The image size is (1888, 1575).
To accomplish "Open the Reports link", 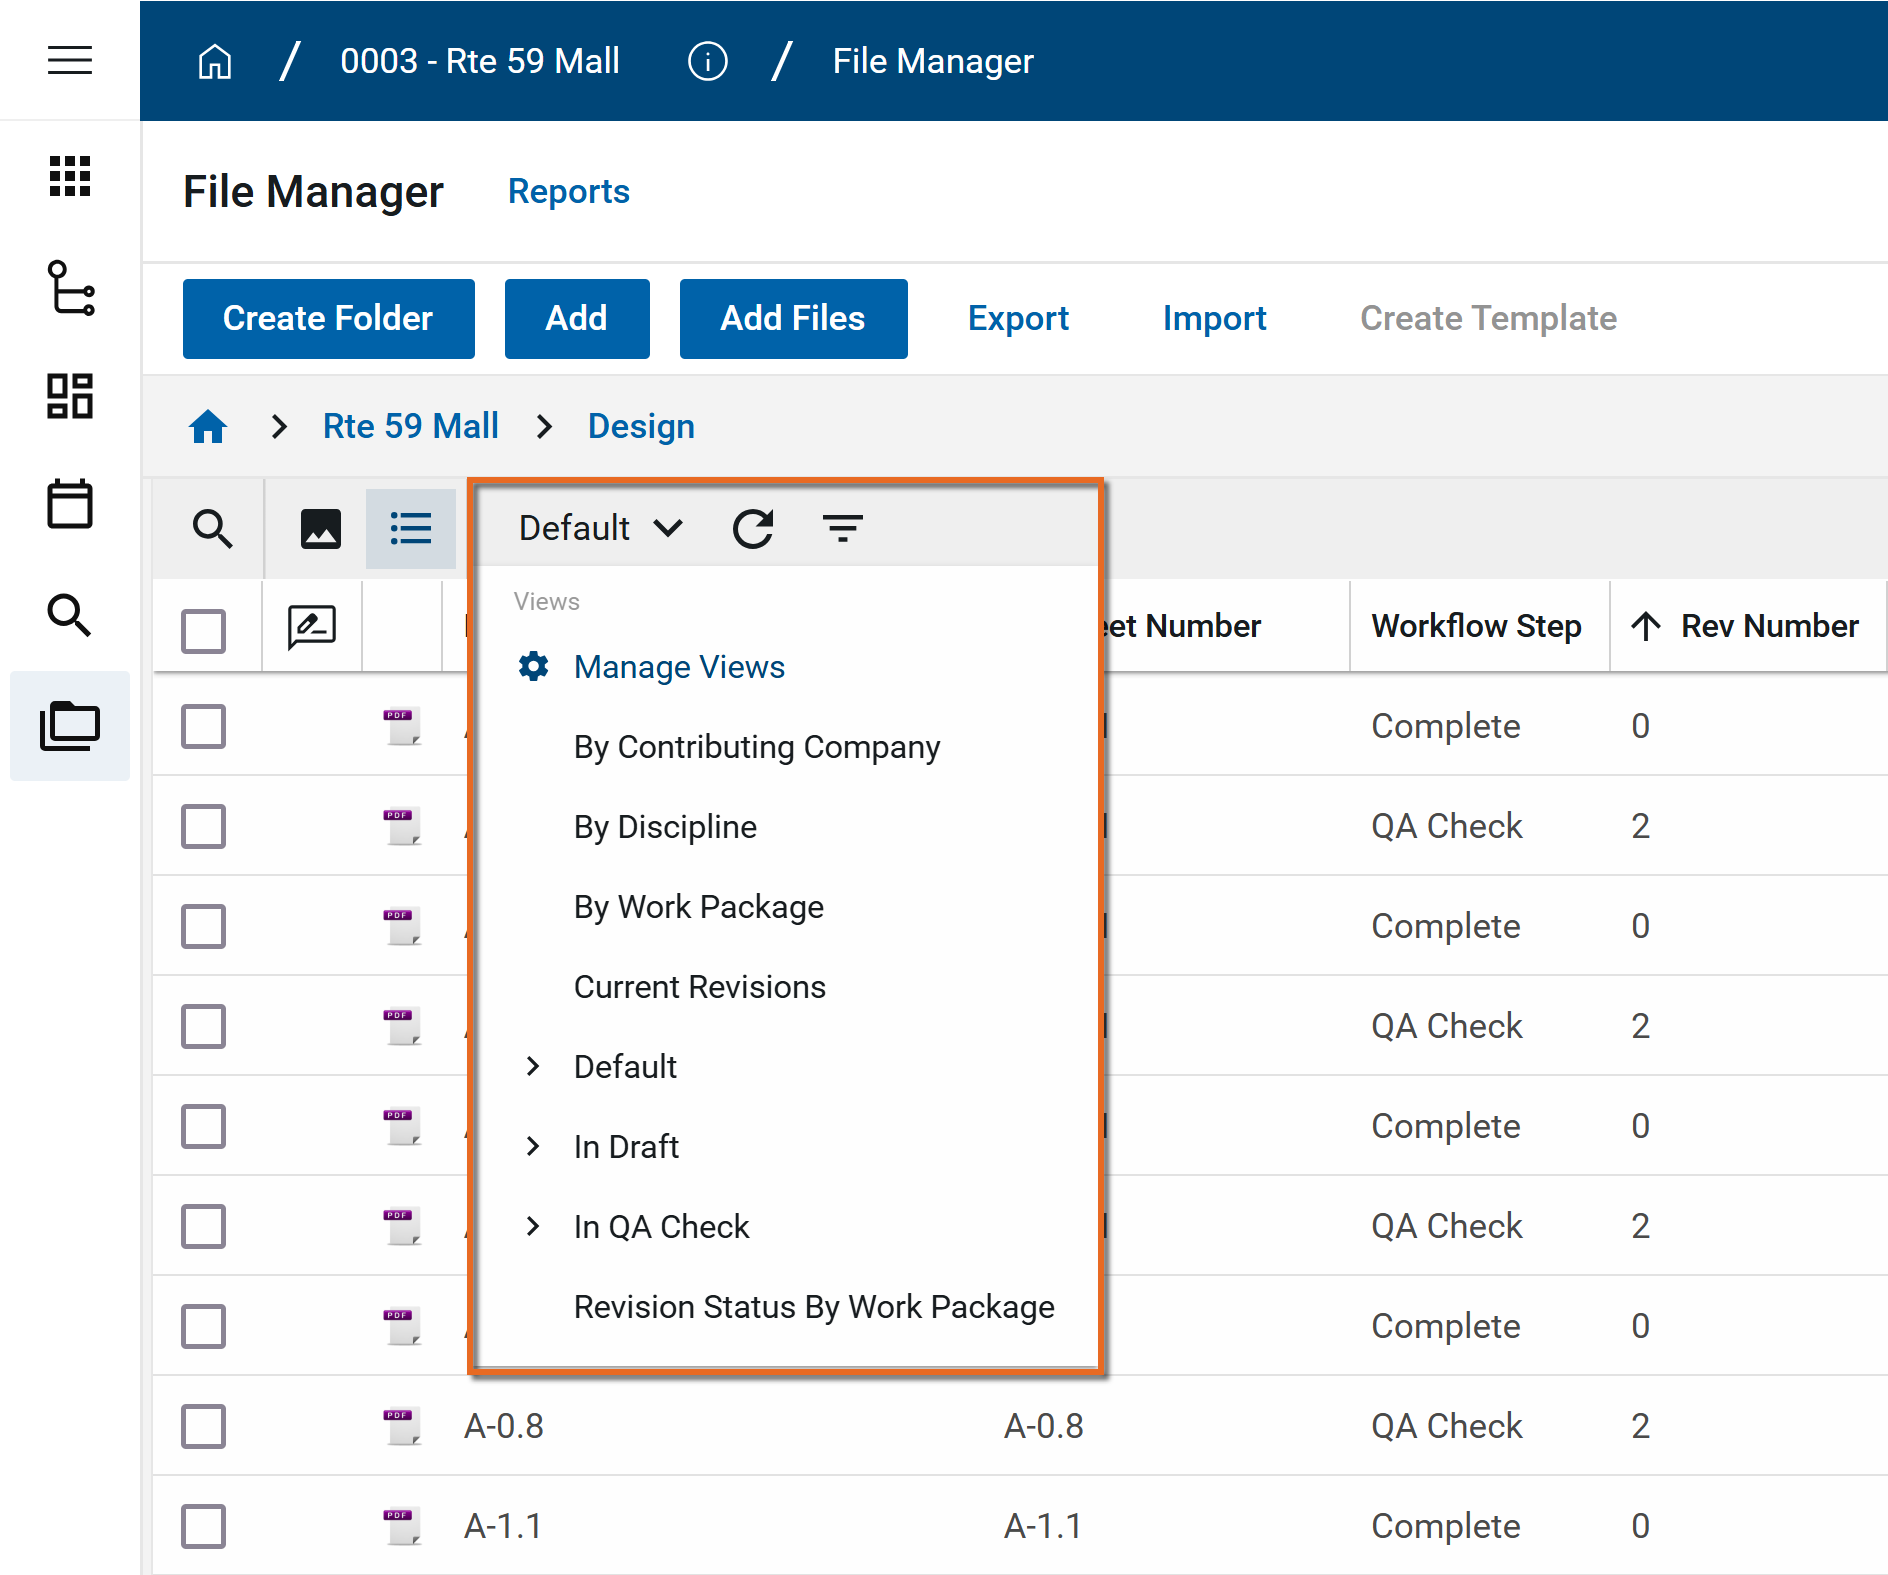I will (x=568, y=191).
